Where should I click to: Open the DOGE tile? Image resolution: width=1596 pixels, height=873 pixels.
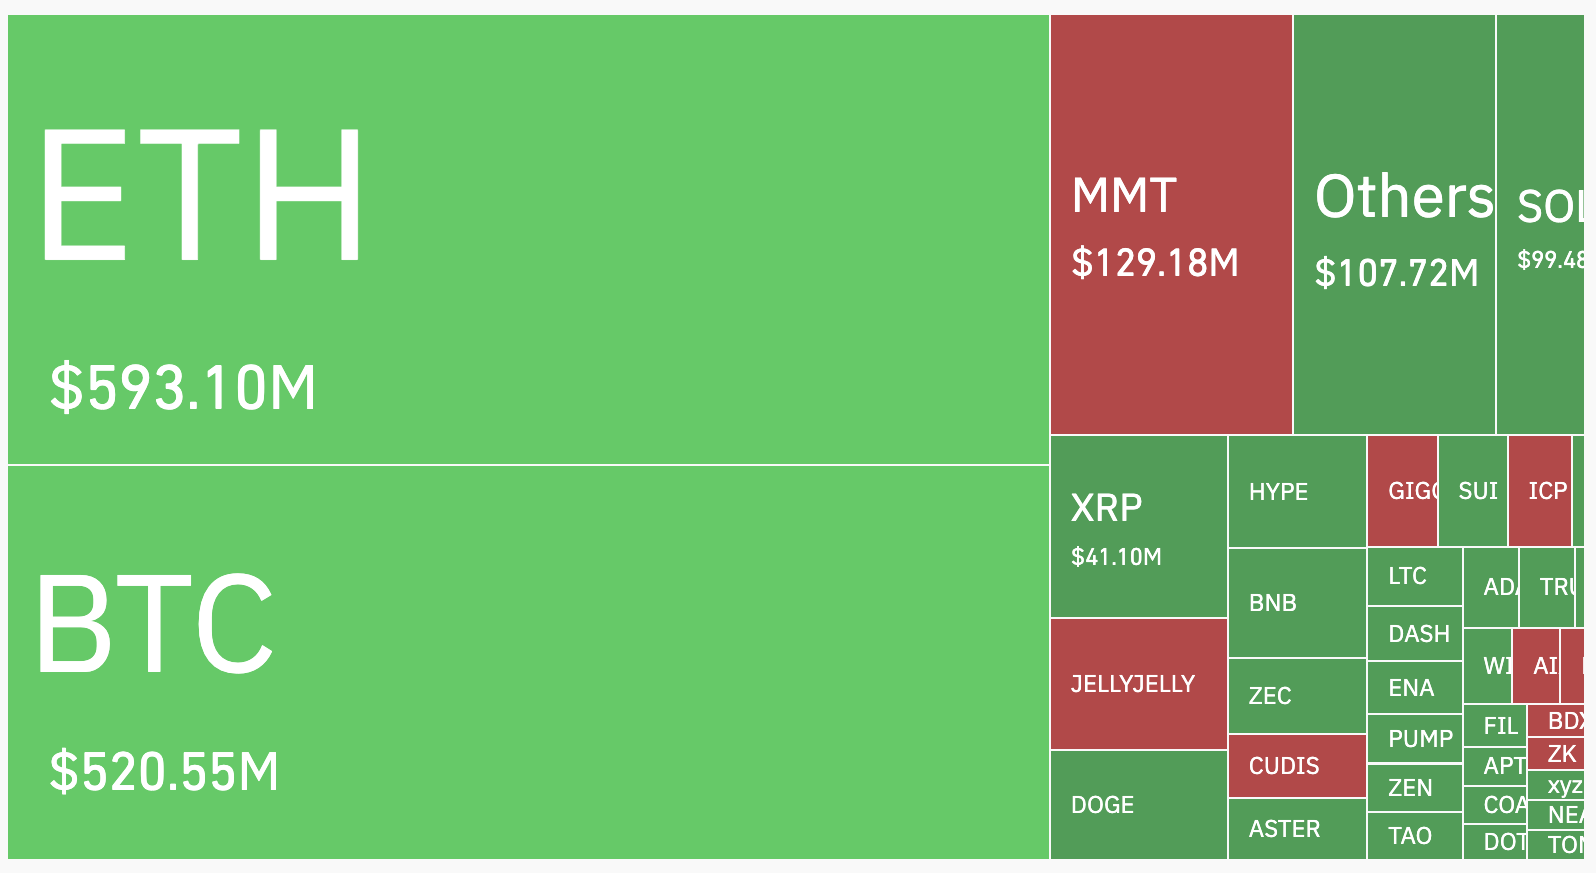point(1138,805)
